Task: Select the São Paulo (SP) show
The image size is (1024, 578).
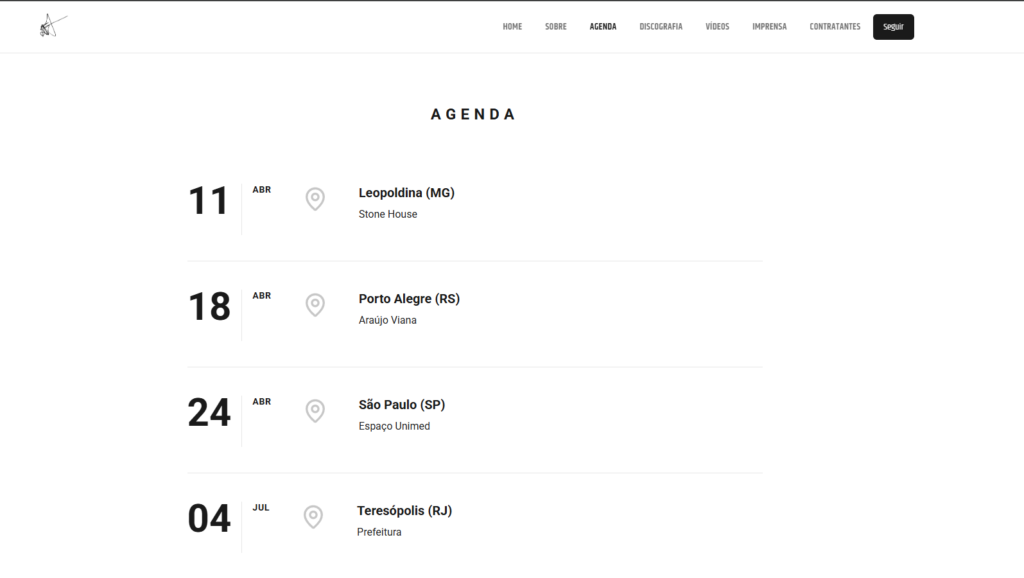Action: [x=401, y=405]
